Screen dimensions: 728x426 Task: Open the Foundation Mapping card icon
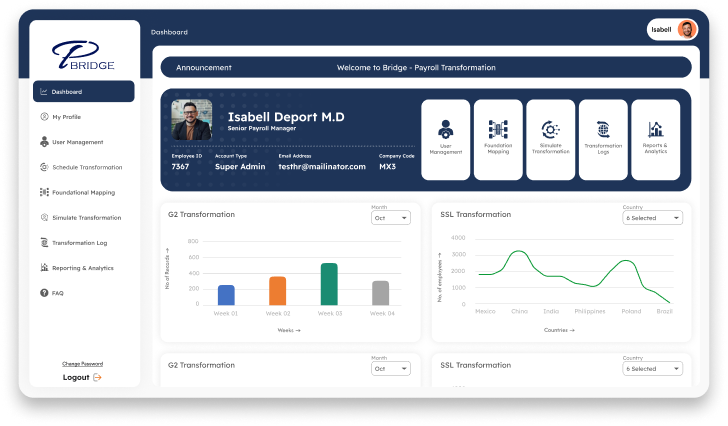498,129
